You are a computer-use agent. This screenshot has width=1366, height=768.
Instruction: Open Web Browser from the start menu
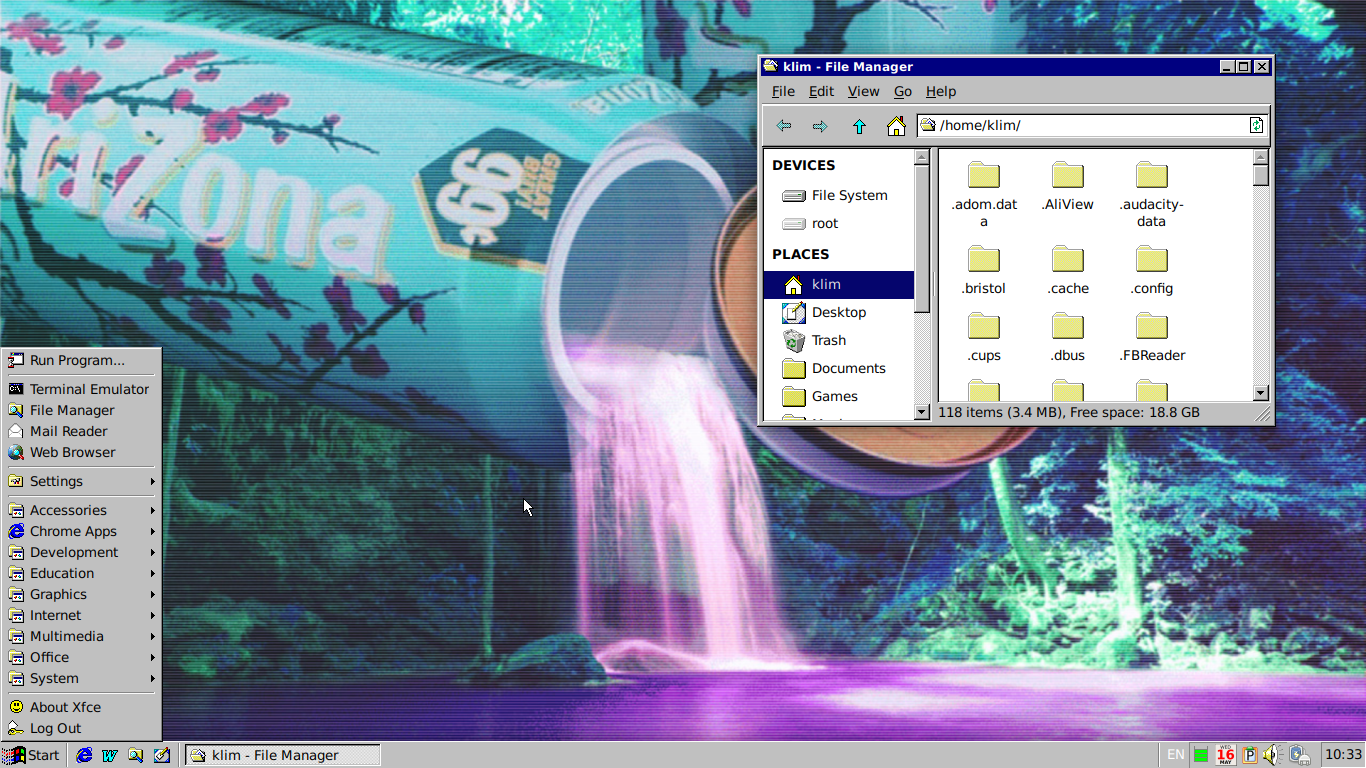[x=82, y=452]
